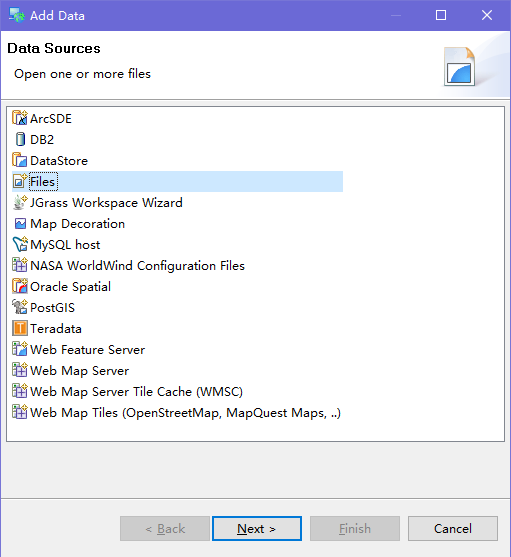Select the highlighted Files entry
Screen dimensions: 511x557
click(x=178, y=182)
